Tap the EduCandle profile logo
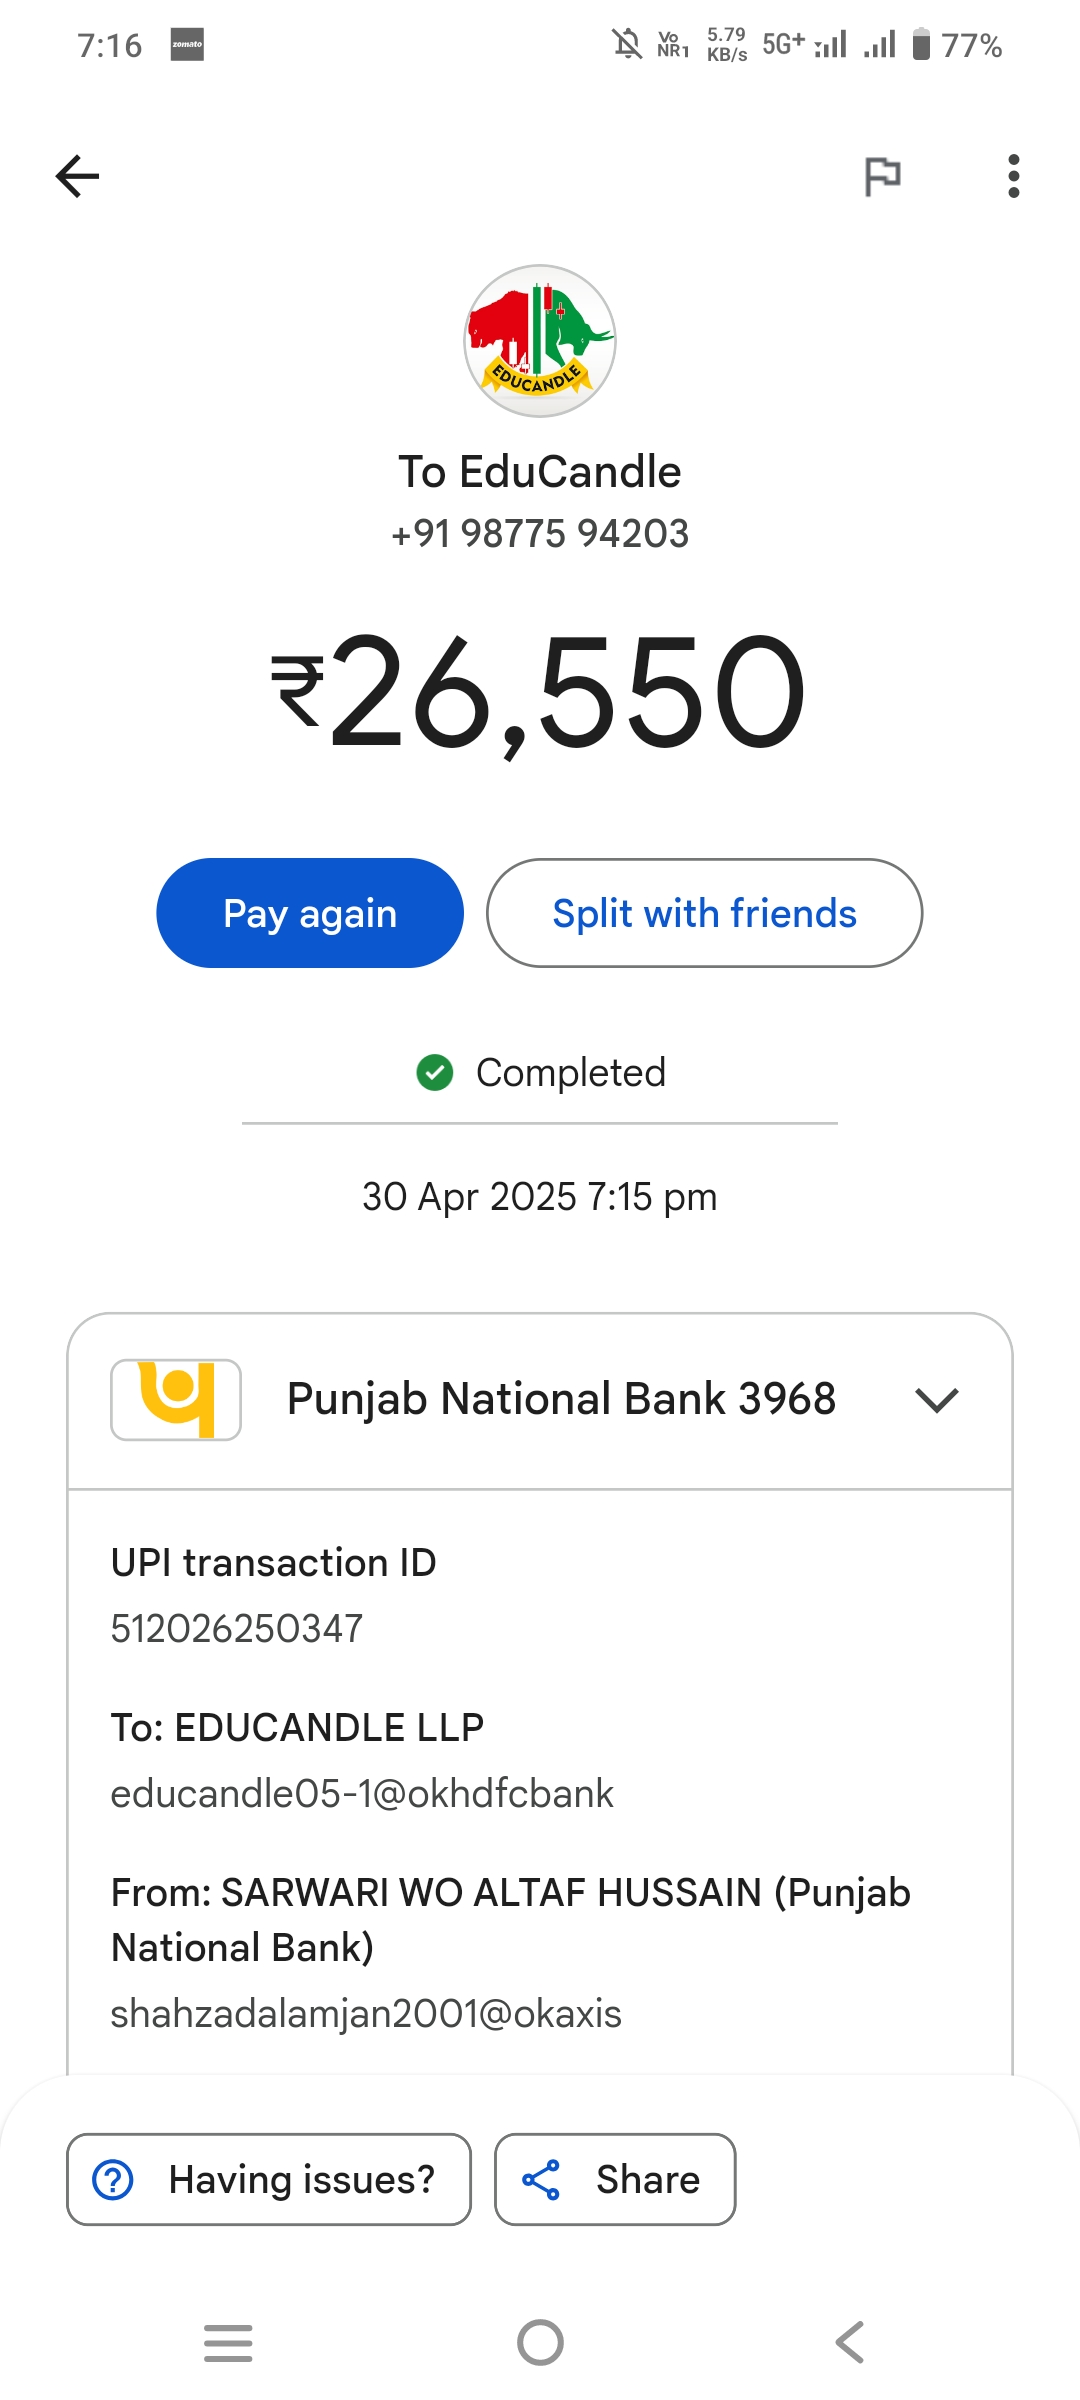The width and height of the screenshot is (1080, 2400). (540, 341)
